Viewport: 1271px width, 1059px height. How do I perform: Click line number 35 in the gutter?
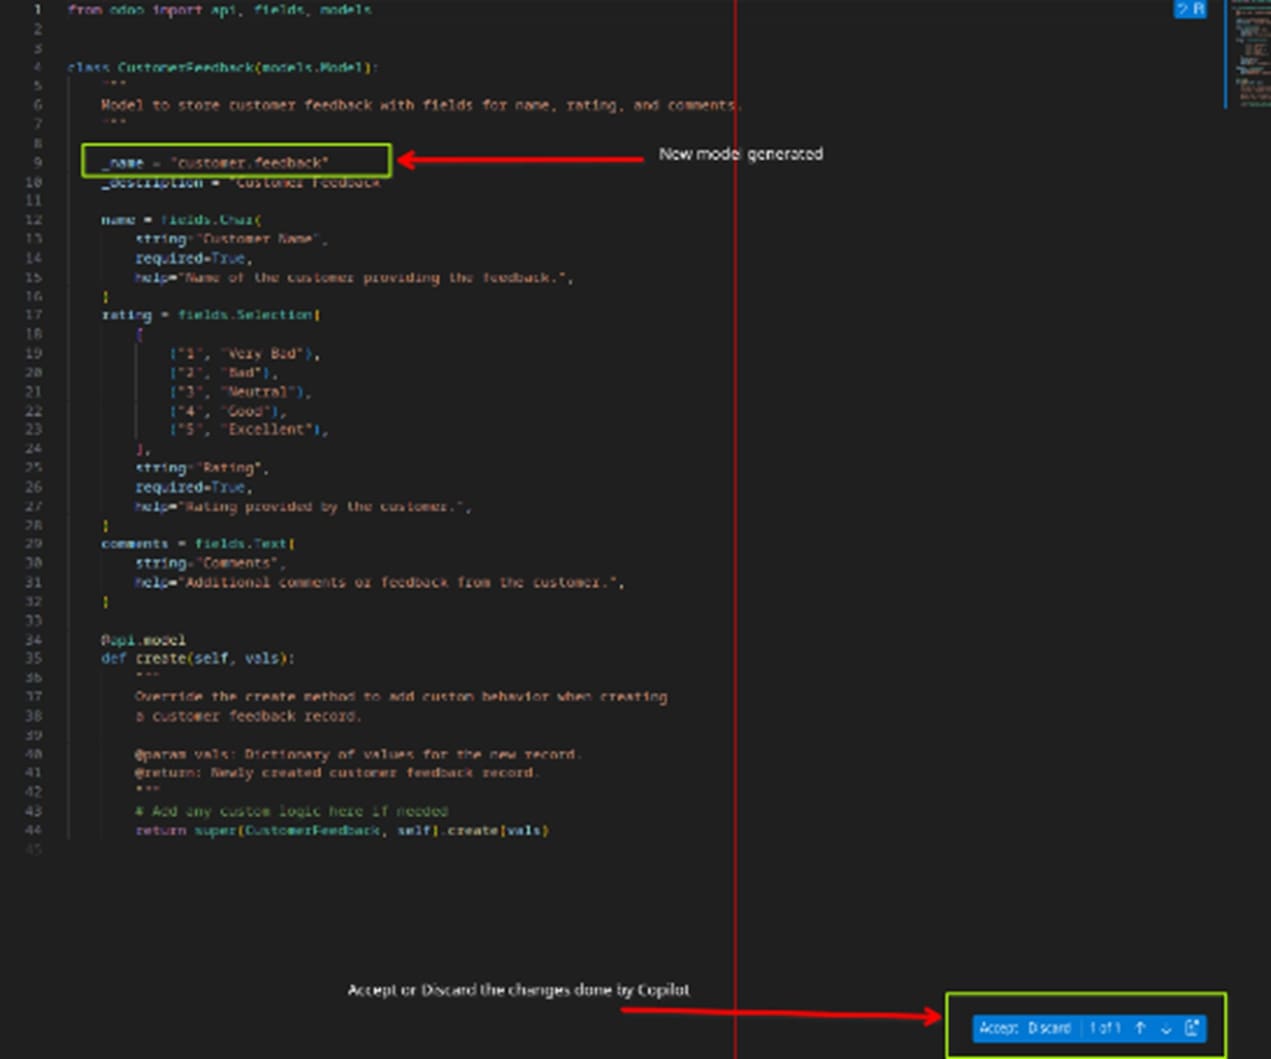tap(34, 659)
